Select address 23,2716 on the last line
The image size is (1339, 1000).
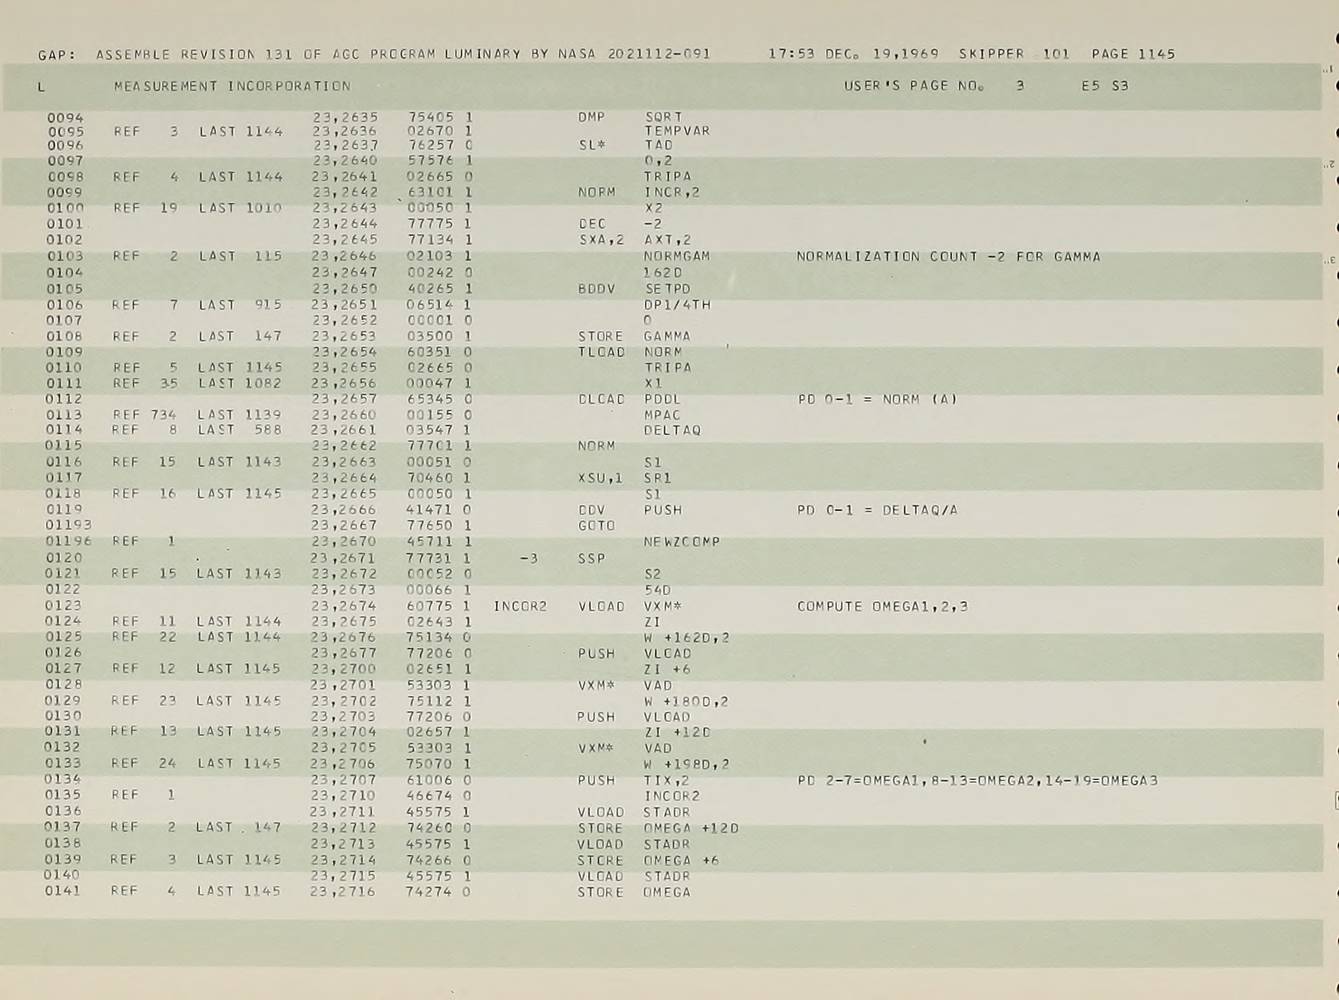(343, 891)
